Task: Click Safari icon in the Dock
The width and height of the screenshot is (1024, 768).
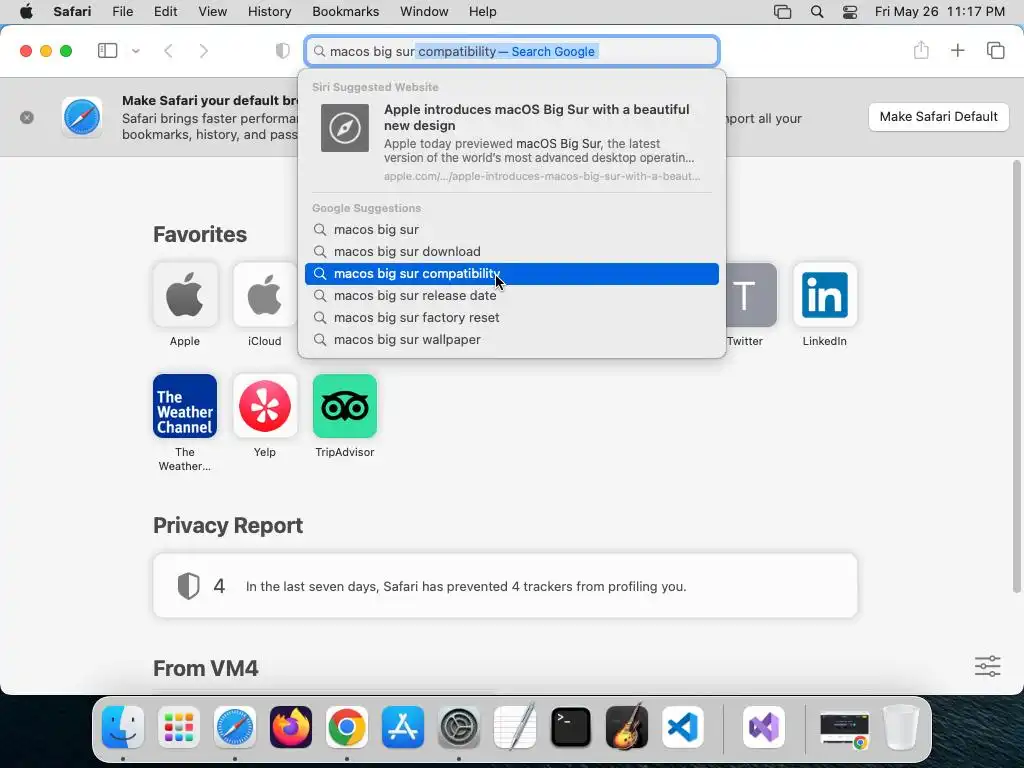Action: click(235, 727)
